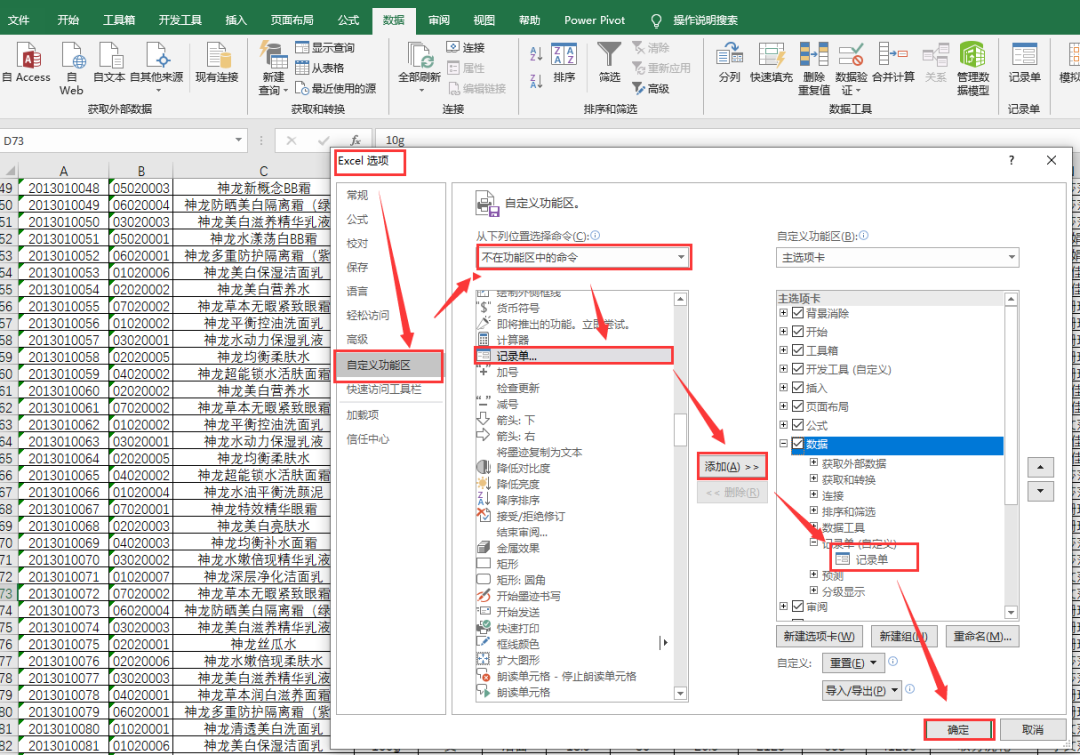Sort ascending with the A-Z icon
Viewport: 1080px width, 755px height.
point(536,54)
